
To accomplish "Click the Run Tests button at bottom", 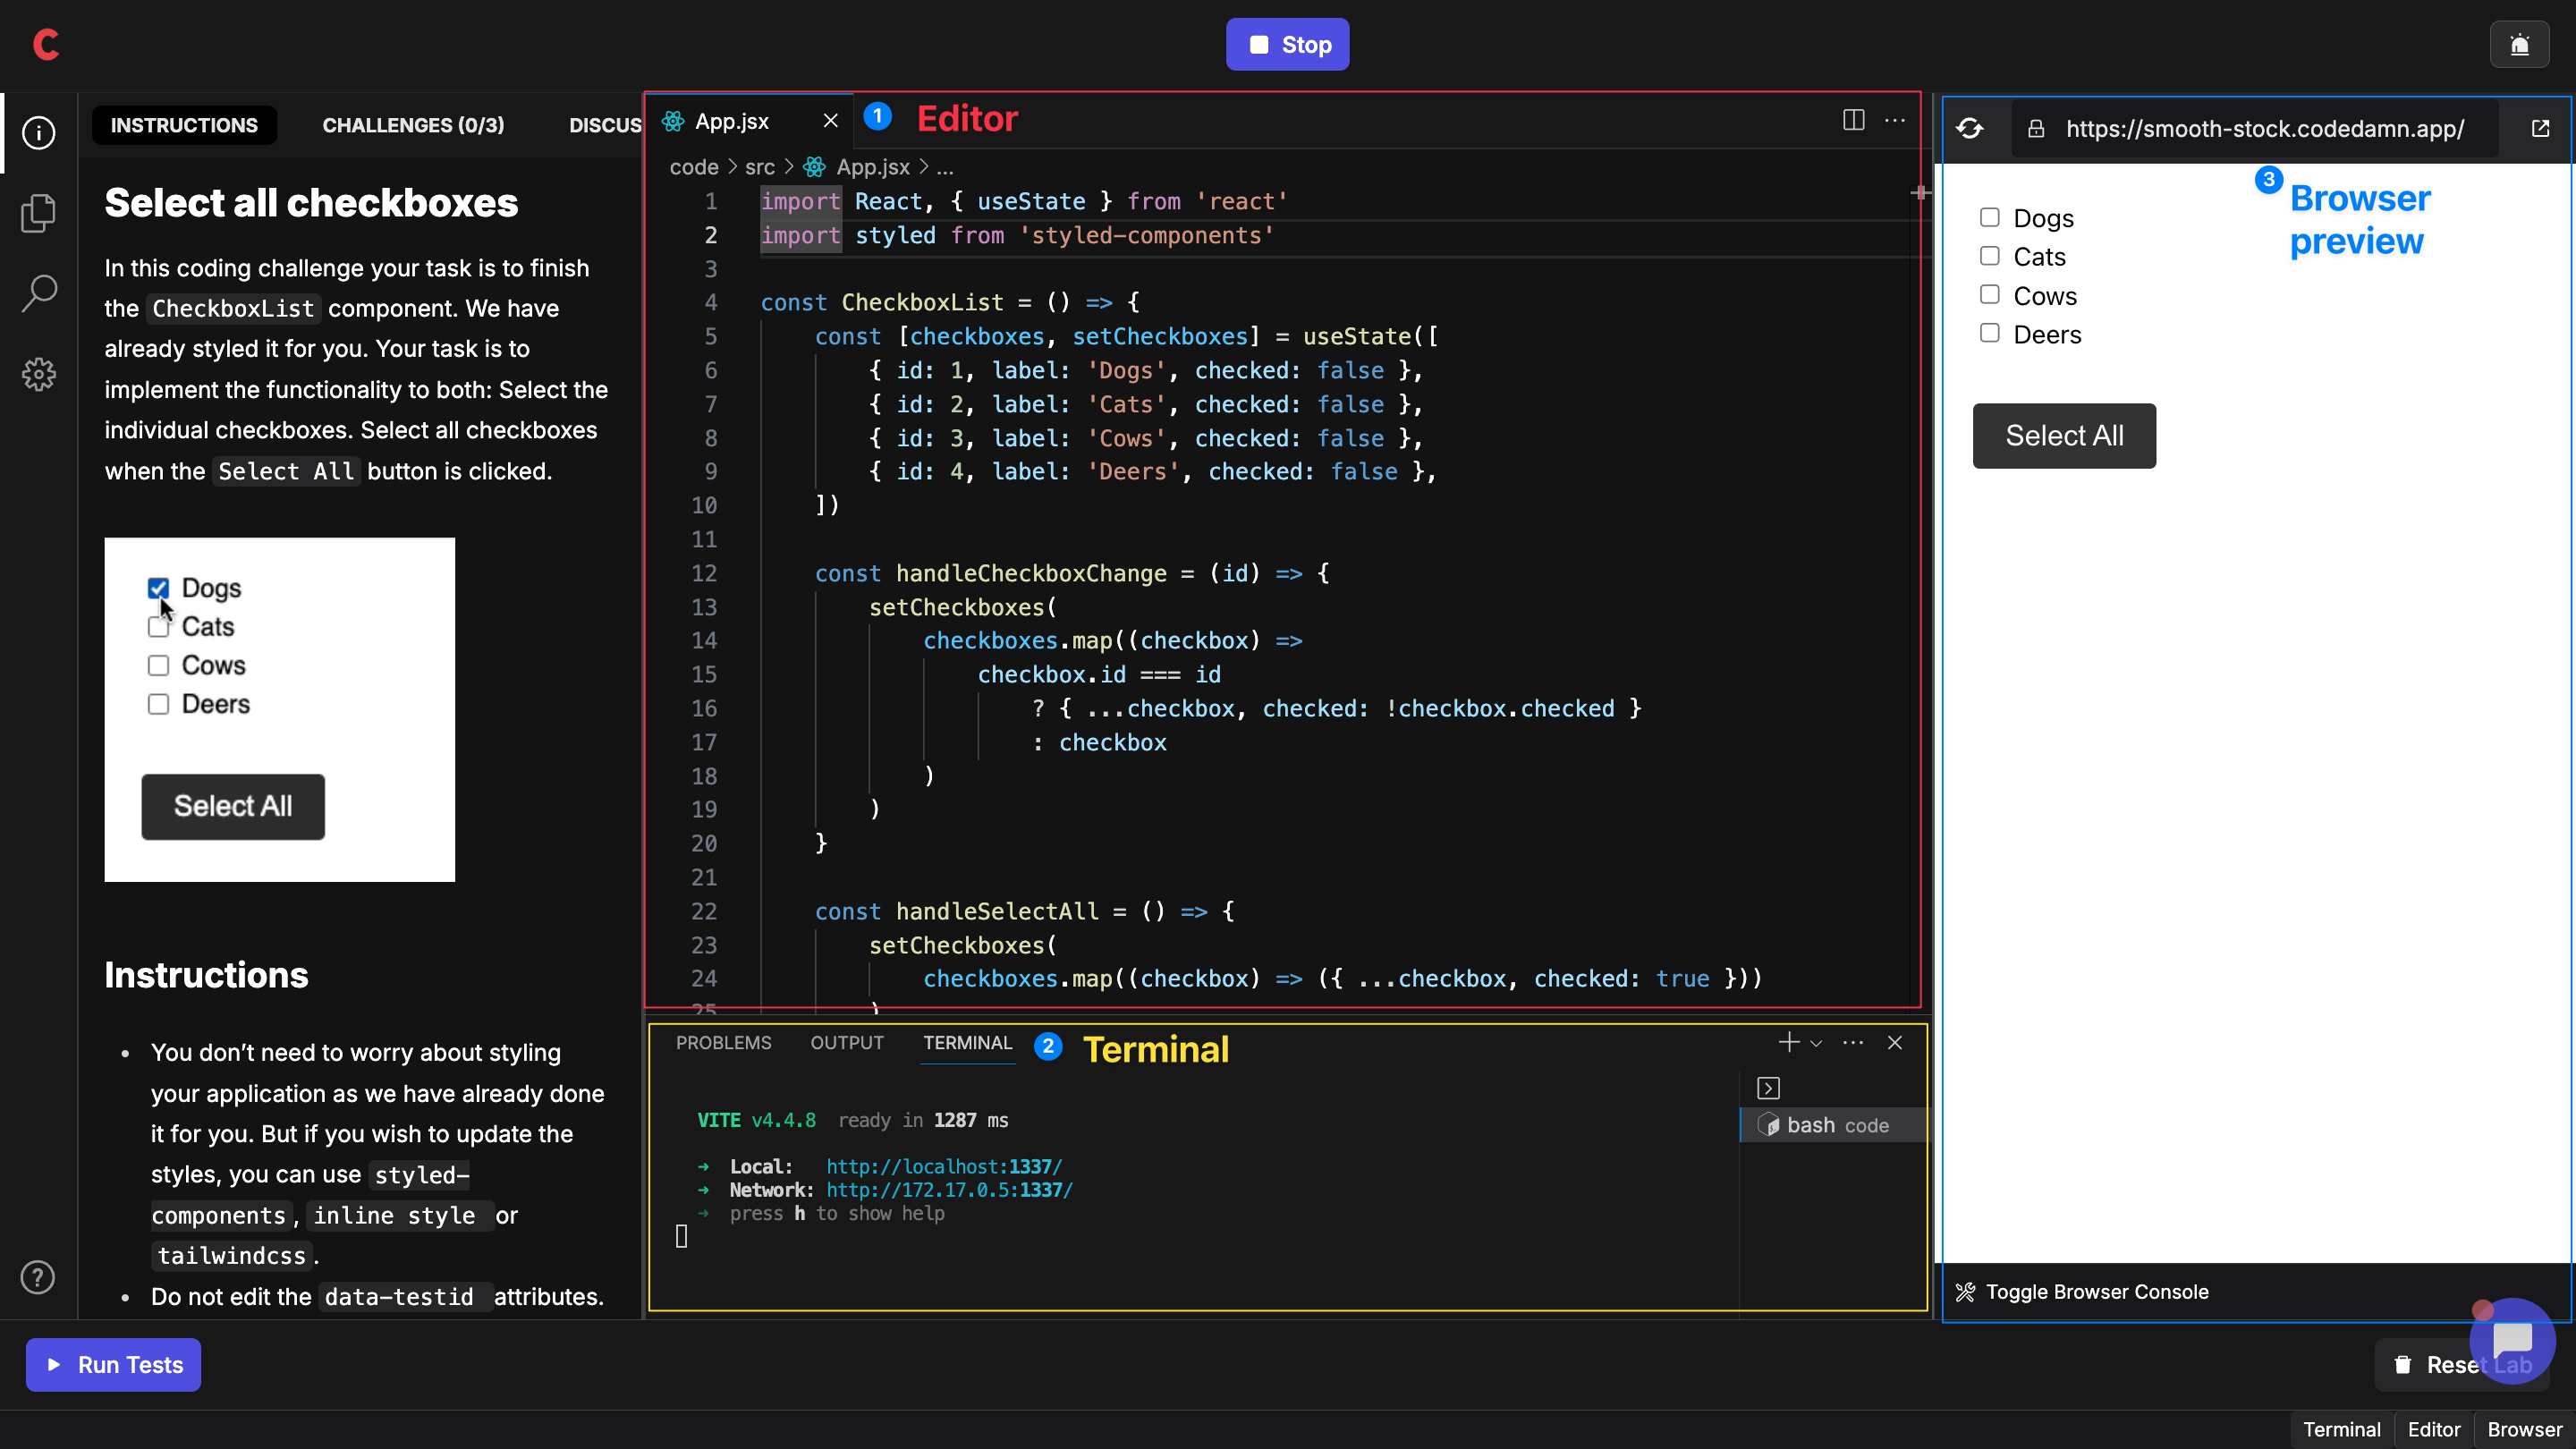I will point(114,1362).
